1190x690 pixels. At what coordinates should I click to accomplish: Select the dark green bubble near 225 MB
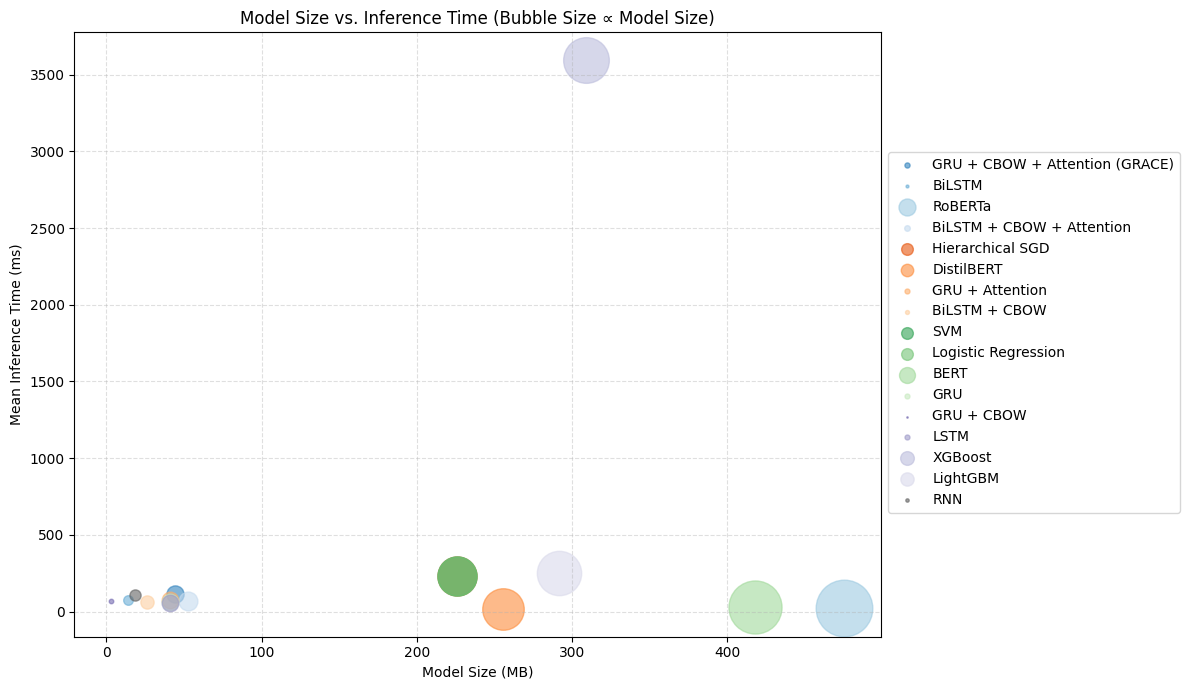(457, 576)
